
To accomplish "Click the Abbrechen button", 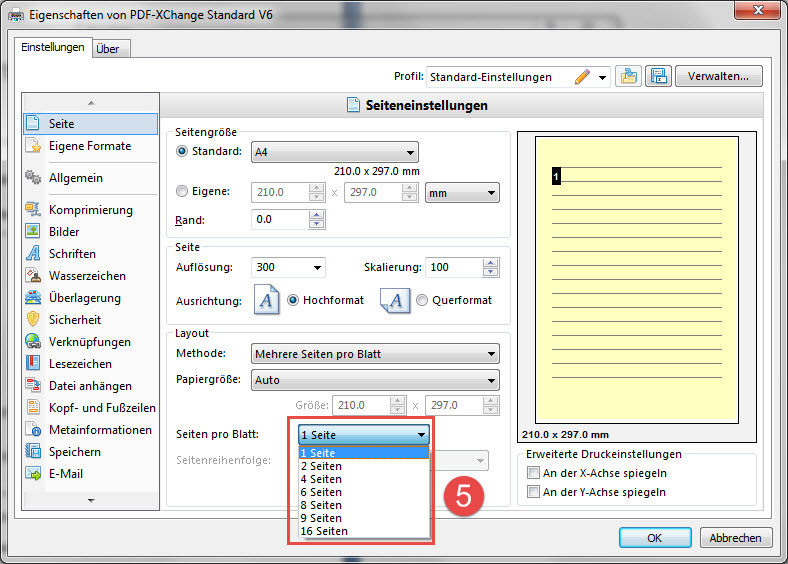I will pos(735,538).
